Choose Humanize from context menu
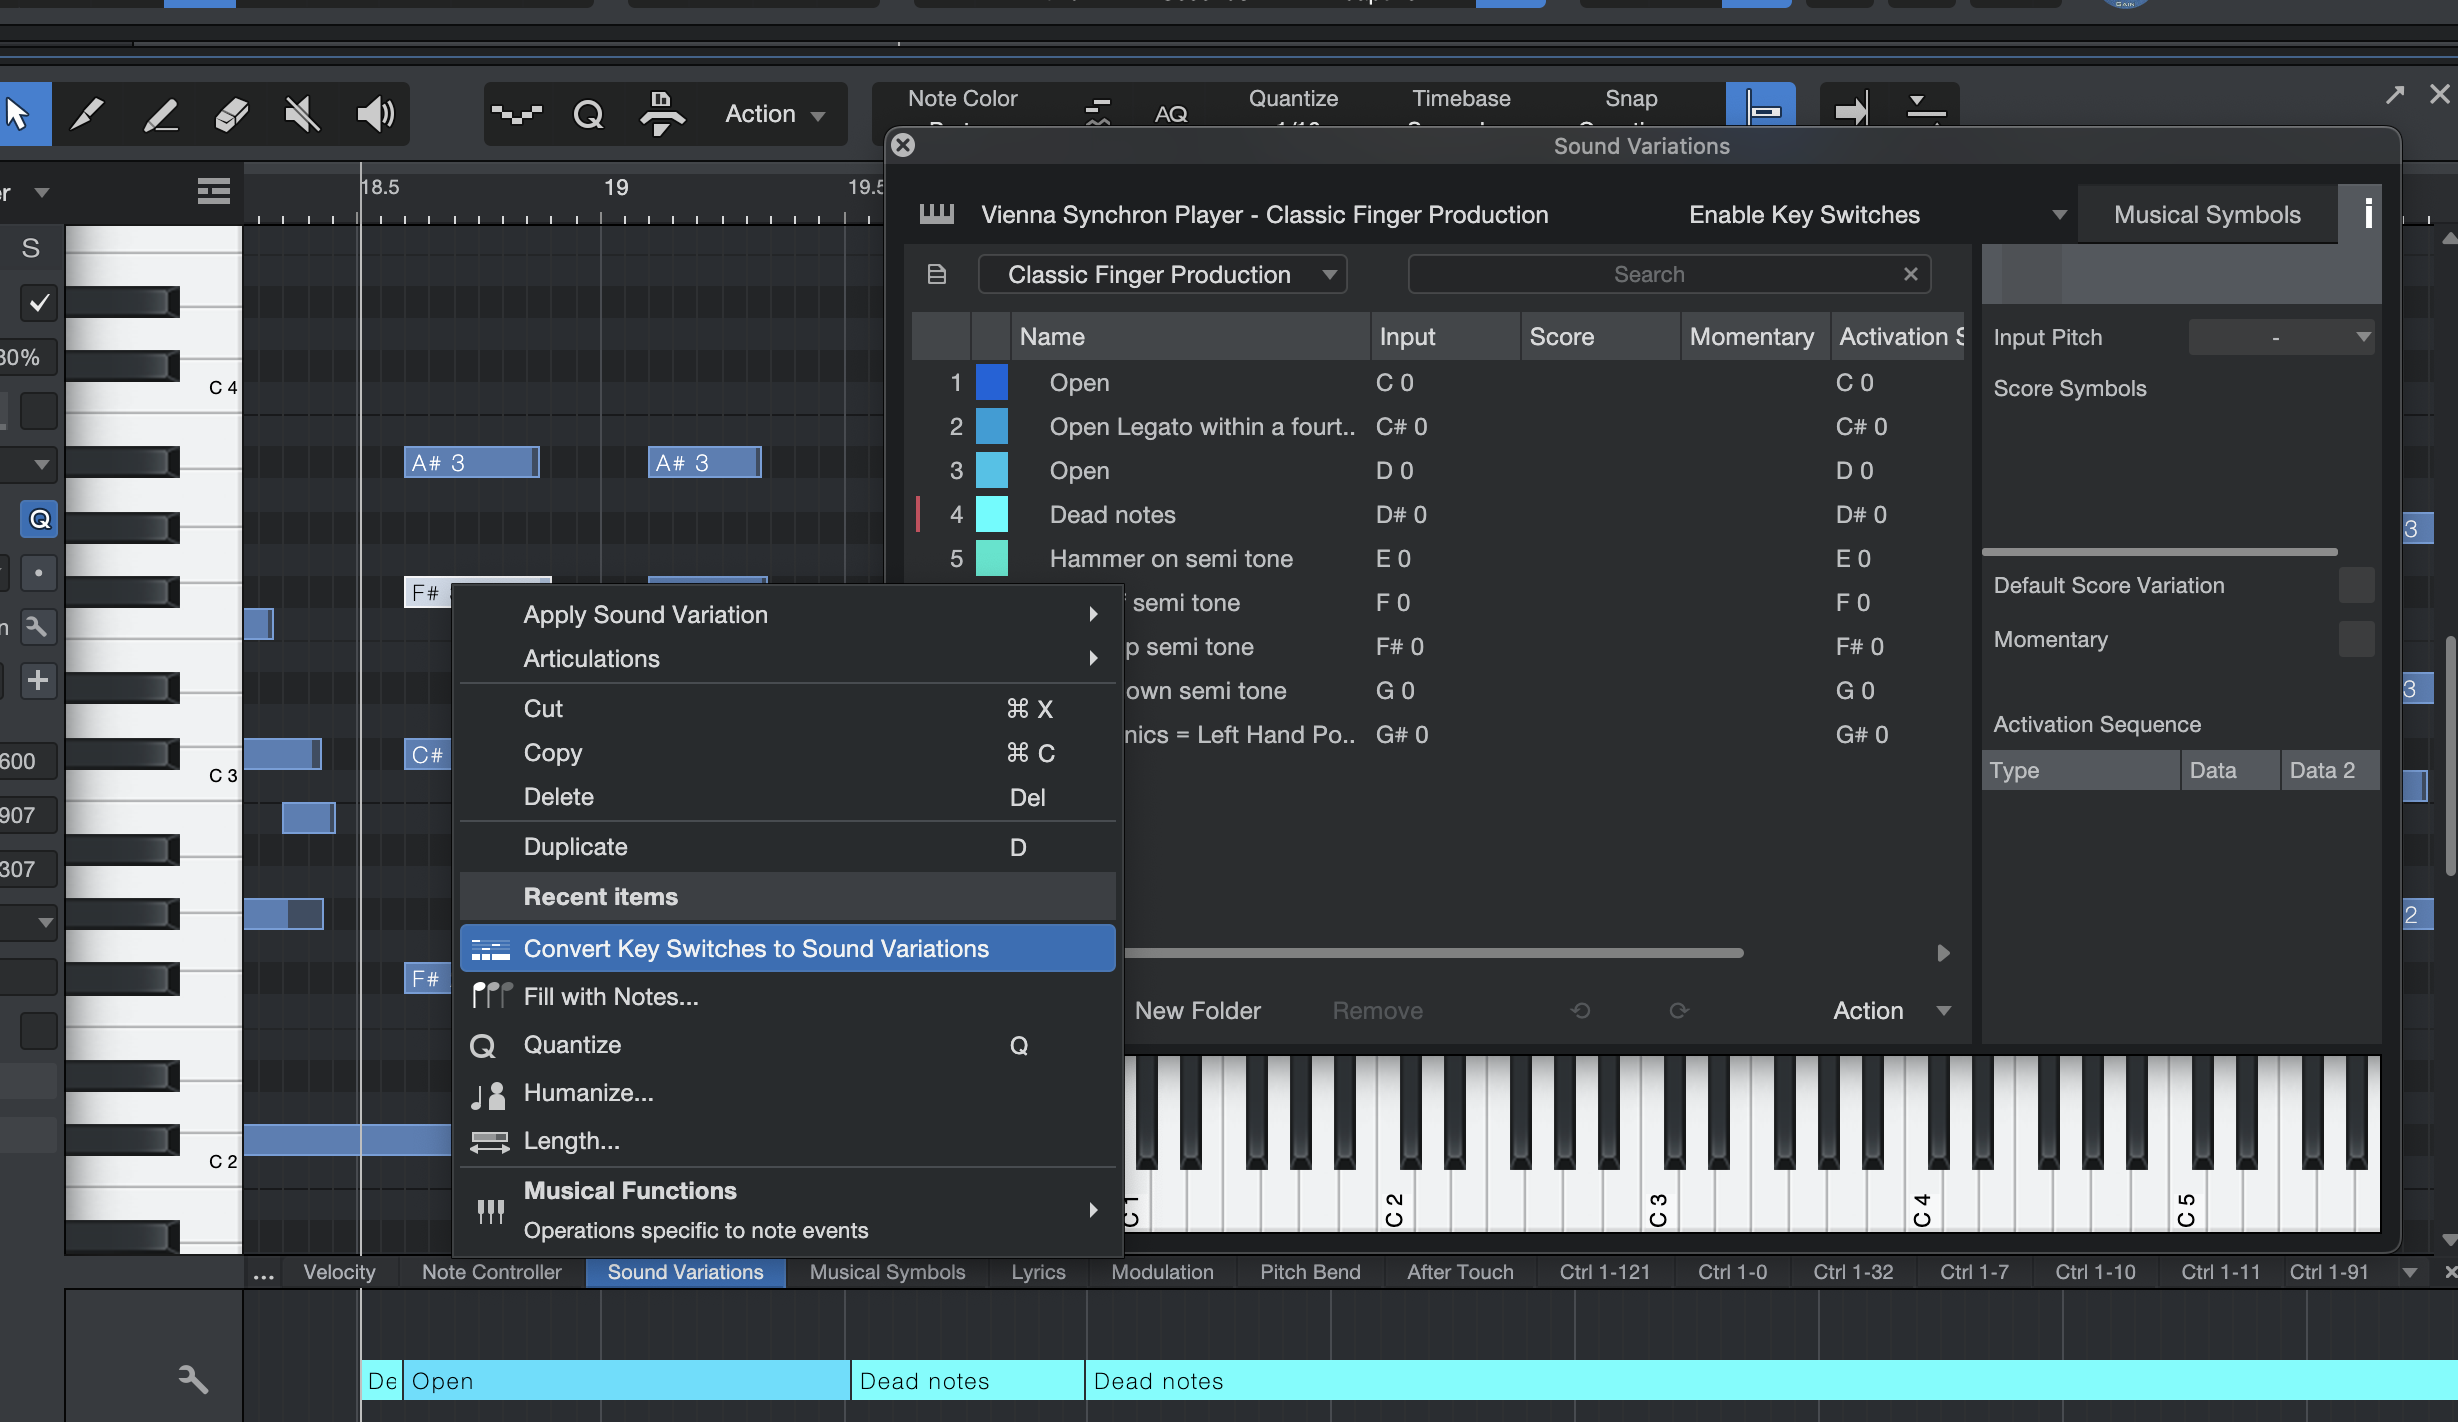Viewport: 2458px width, 1422px height. click(x=787, y=1093)
